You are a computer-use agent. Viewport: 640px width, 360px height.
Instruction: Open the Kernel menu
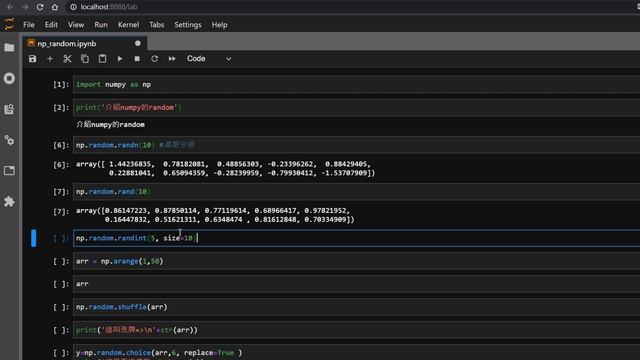(x=129, y=25)
